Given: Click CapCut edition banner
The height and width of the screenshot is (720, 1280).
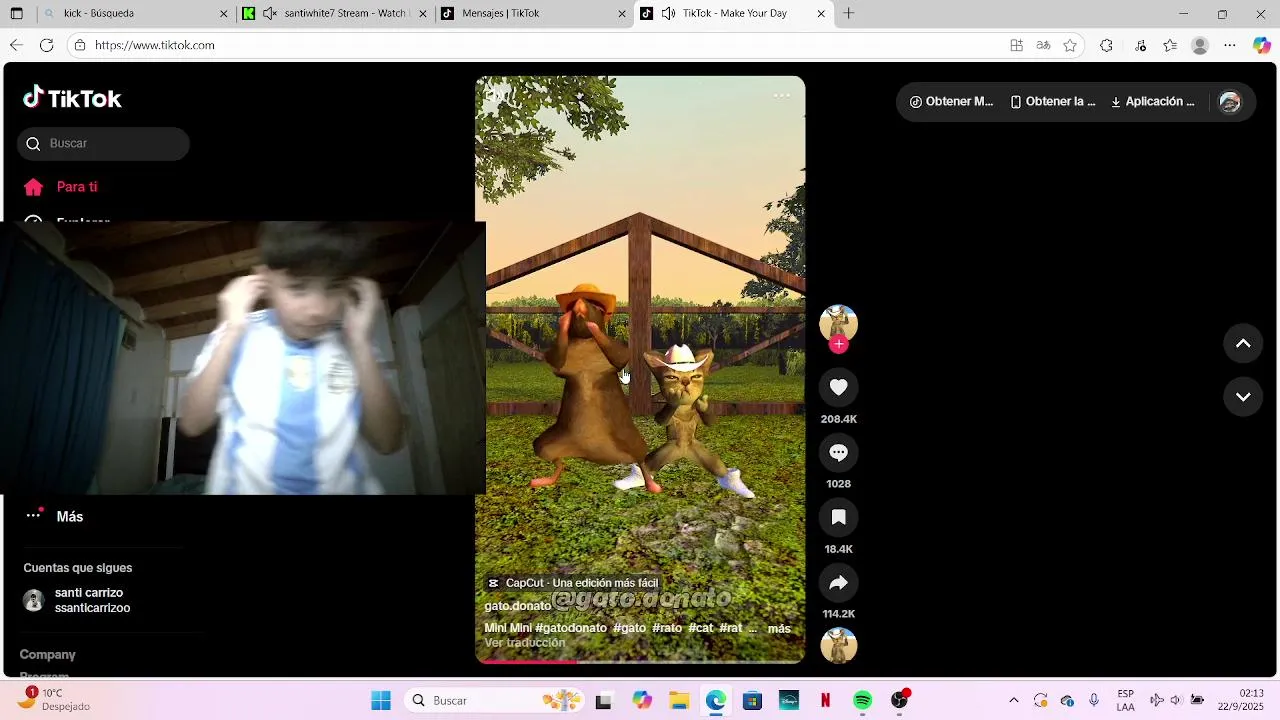Looking at the screenshot, I should click(x=572, y=583).
